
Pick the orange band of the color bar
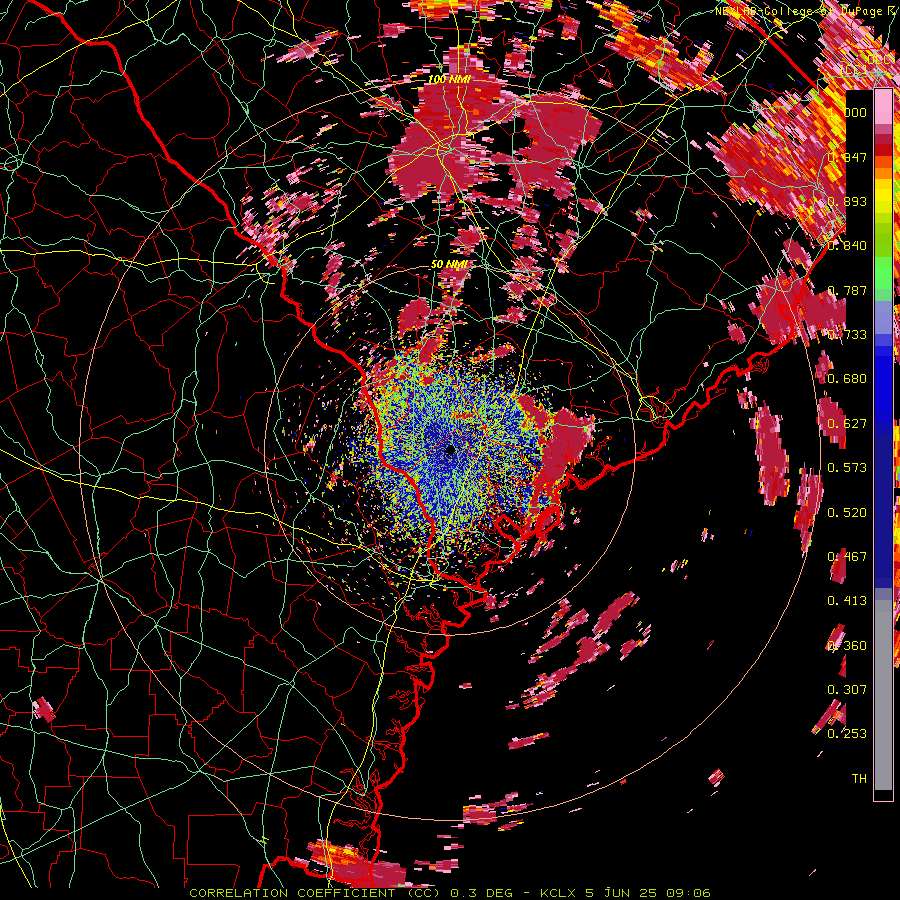(883, 172)
